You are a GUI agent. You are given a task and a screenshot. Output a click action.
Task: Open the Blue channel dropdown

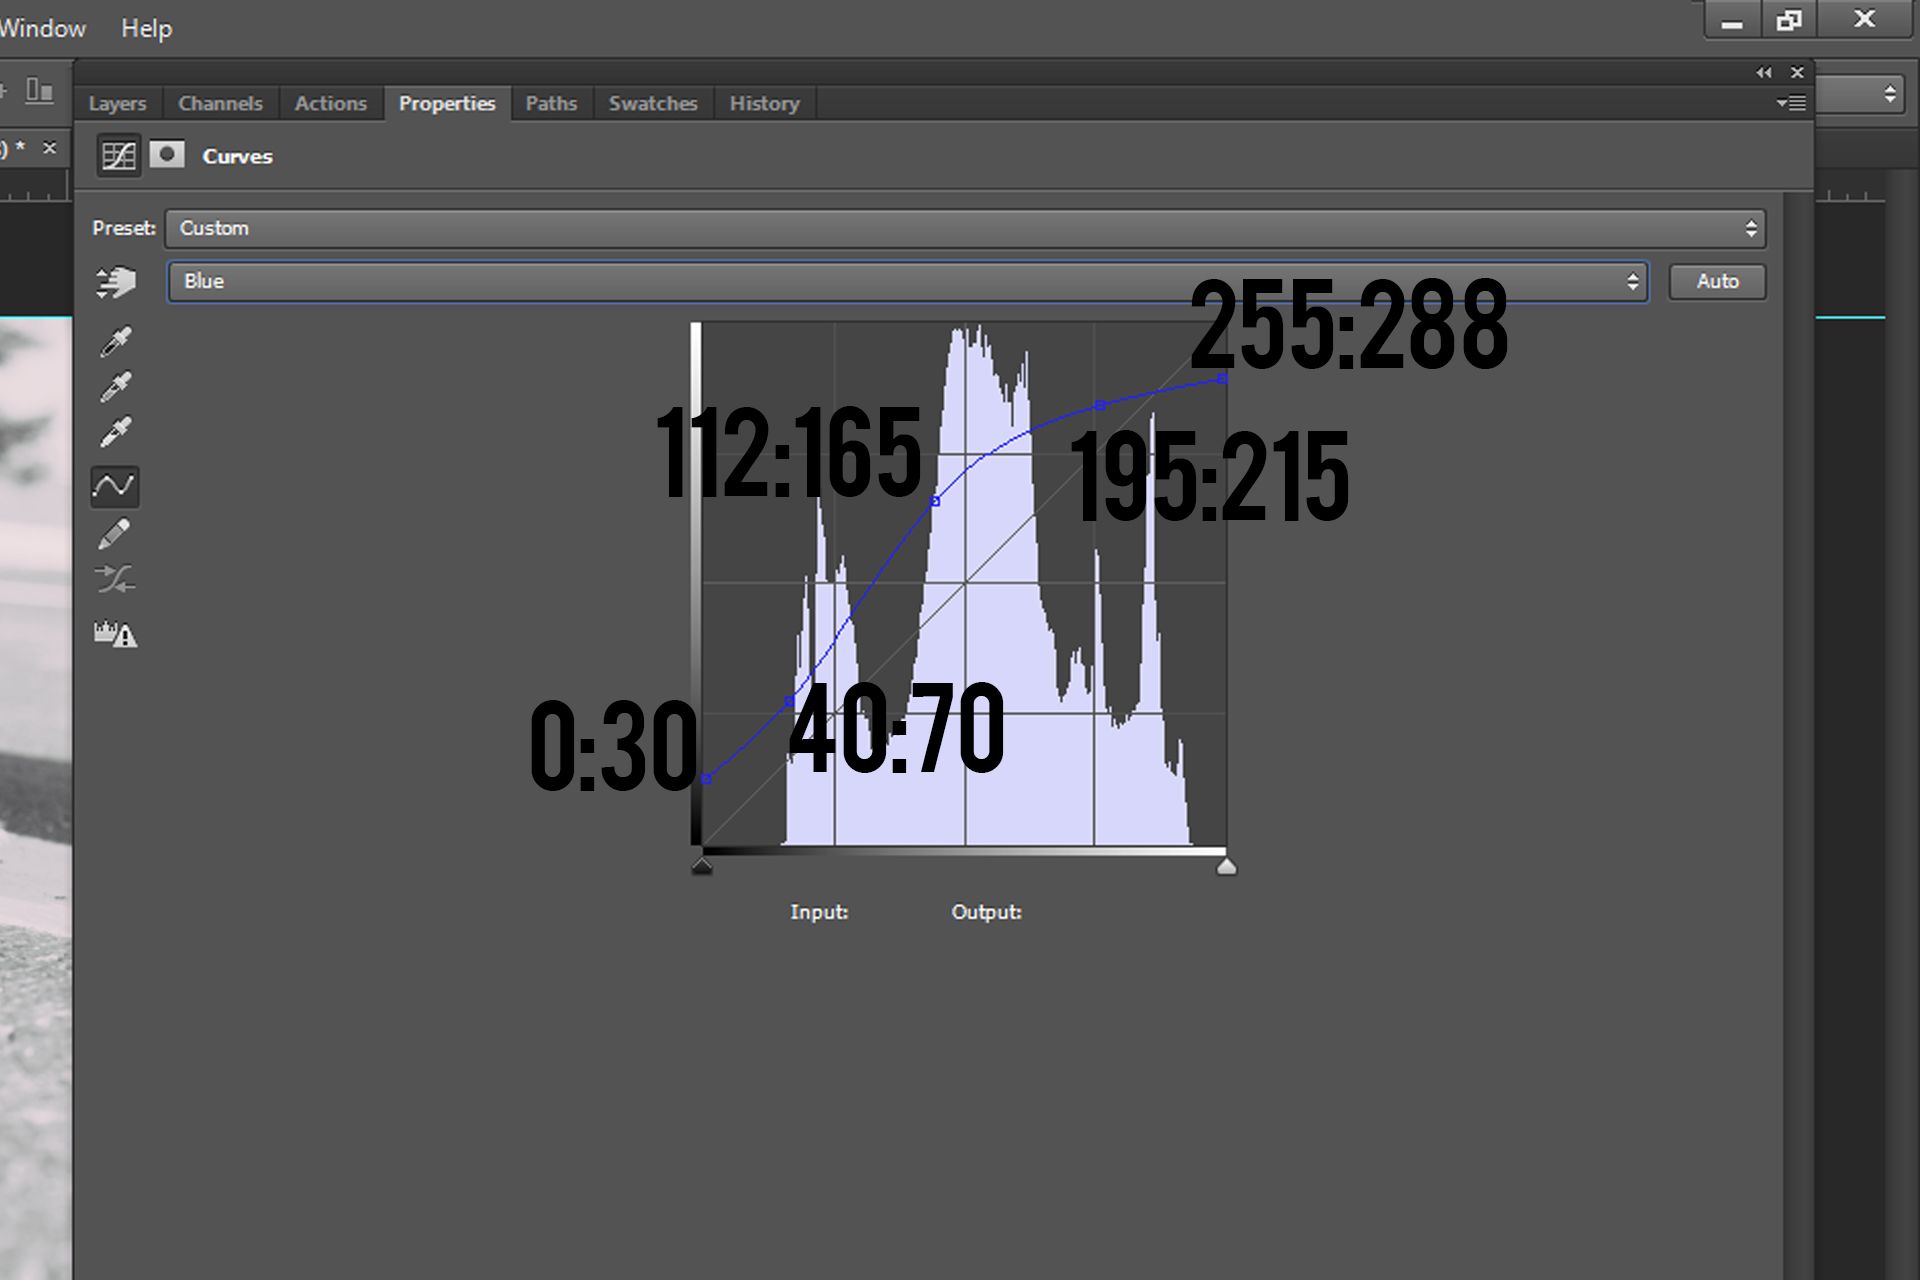[x=907, y=281]
